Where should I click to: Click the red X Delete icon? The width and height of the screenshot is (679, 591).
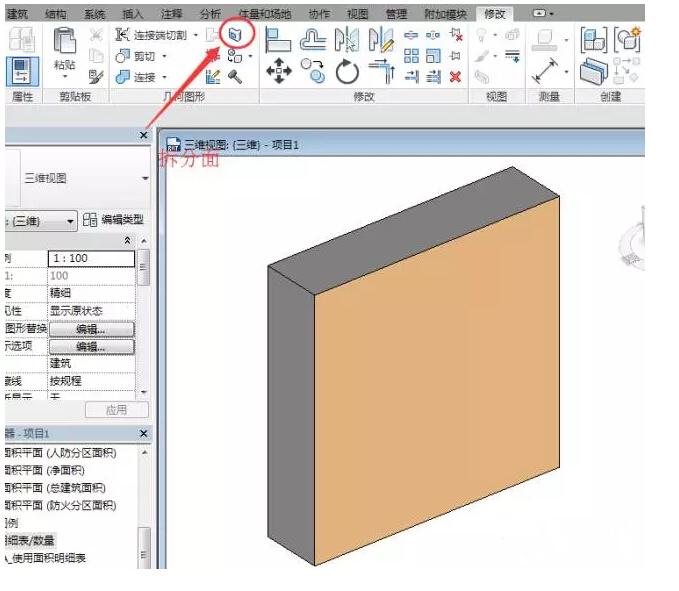point(455,76)
